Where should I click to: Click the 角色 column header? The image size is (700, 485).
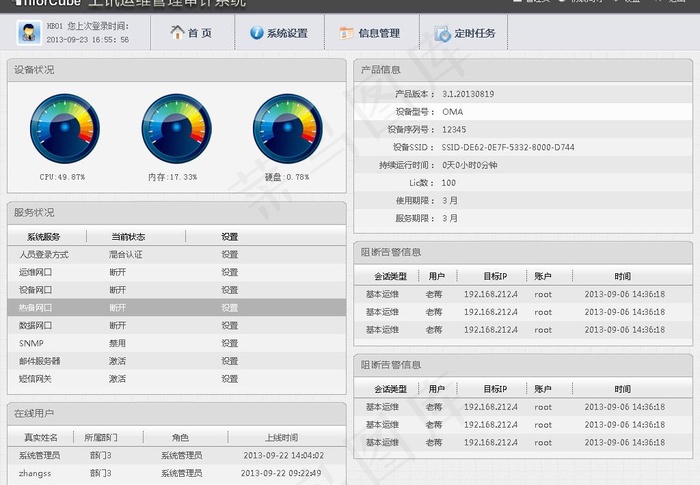[x=180, y=438]
